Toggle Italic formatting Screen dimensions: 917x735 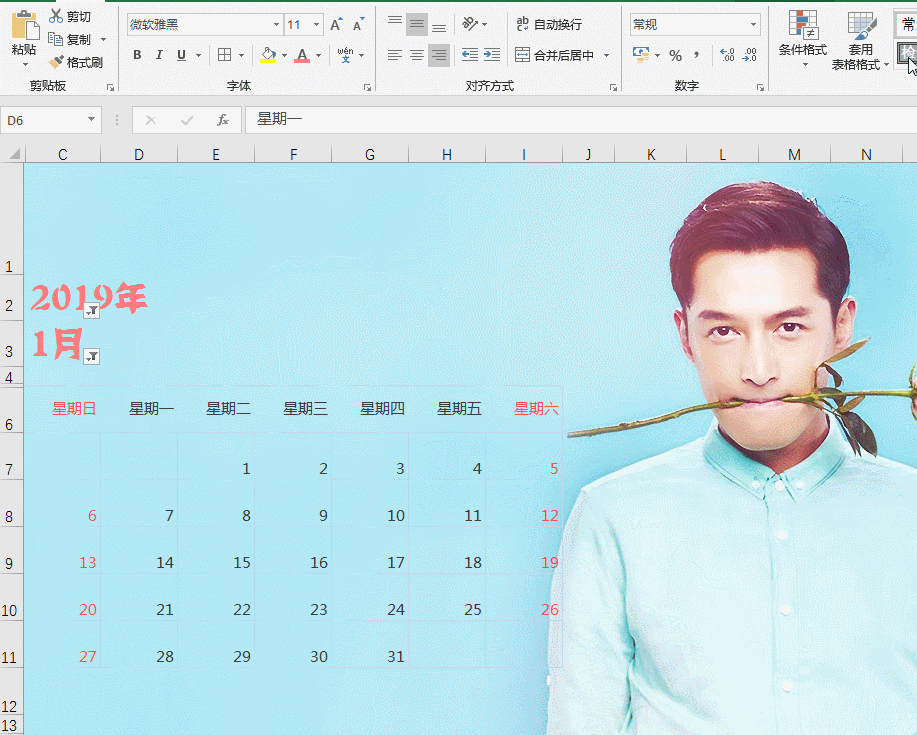coord(158,55)
